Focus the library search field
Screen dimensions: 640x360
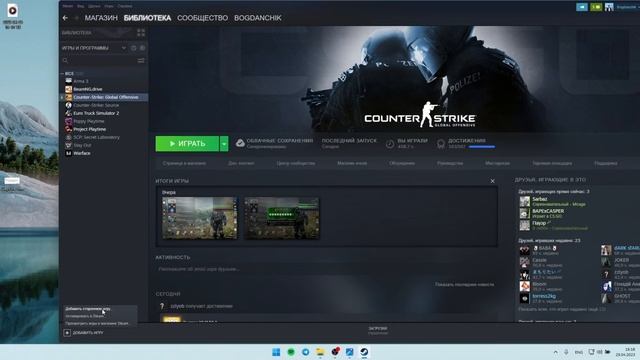click(x=100, y=60)
